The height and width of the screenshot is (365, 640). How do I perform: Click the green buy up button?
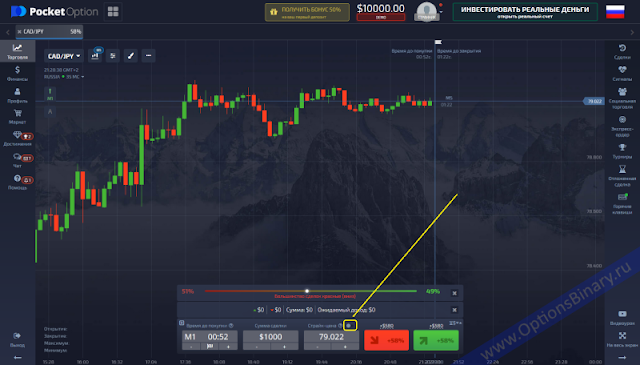tap(436, 340)
